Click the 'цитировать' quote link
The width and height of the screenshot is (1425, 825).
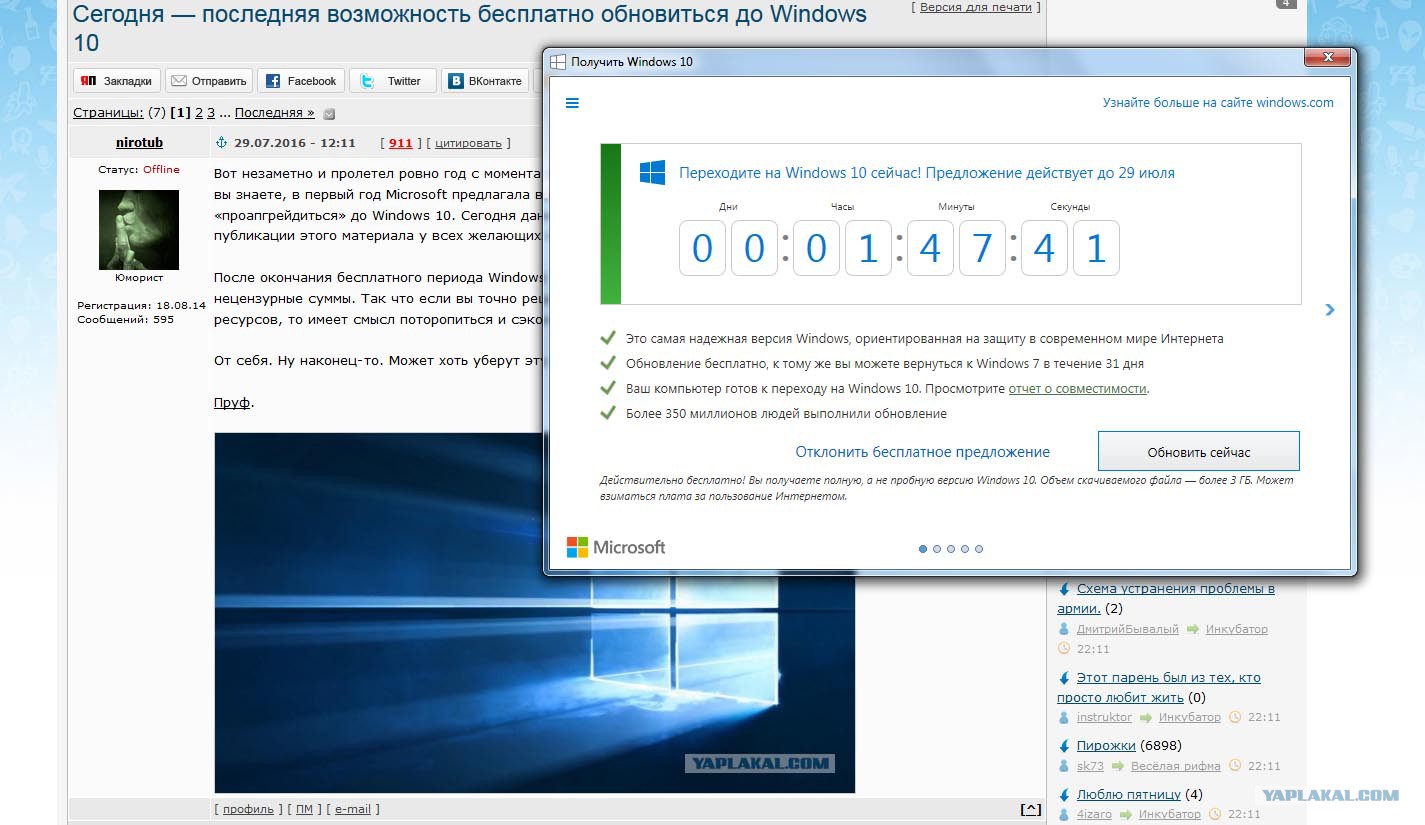pos(468,143)
